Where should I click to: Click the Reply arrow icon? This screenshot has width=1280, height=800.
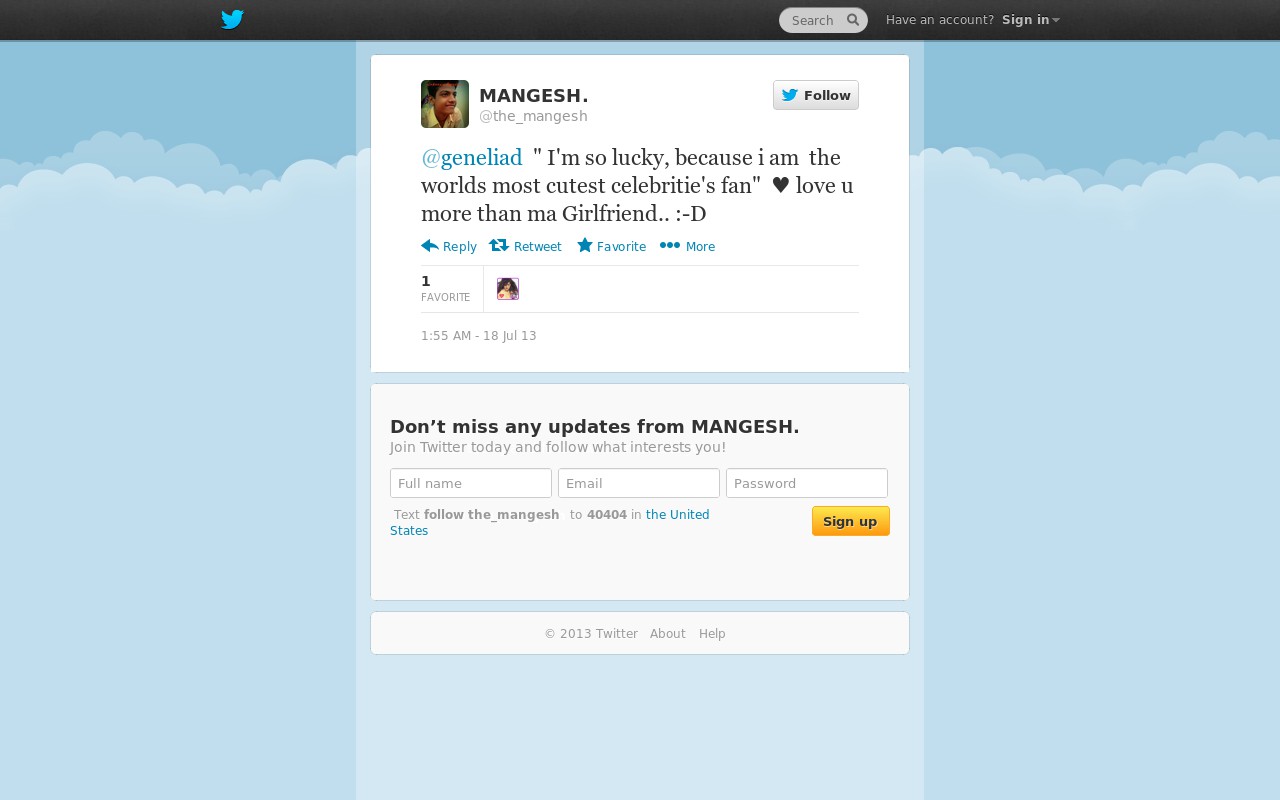click(x=430, y=245)
